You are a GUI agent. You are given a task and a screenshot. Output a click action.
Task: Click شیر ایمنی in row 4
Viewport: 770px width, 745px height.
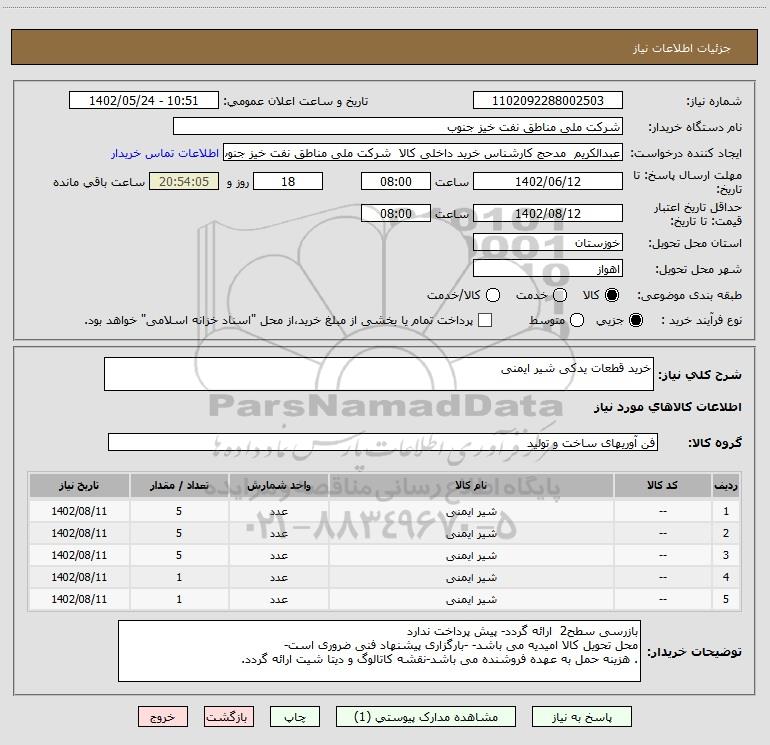(471, 578)
